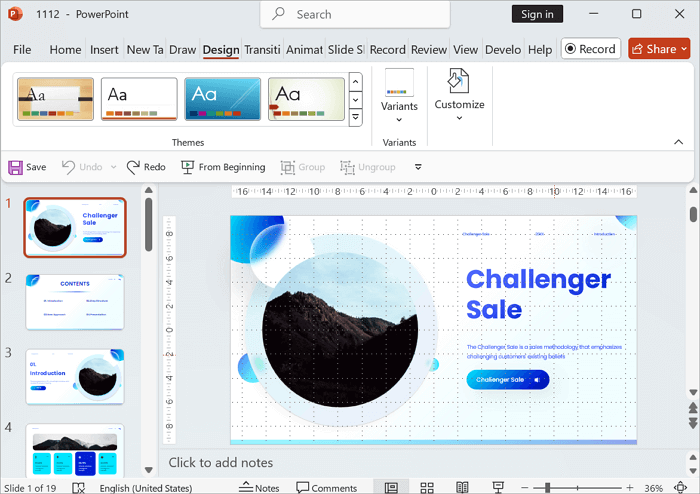The image size is (700, 494).
Task: Click Challenger Sale title text
Action: [538, 295]
